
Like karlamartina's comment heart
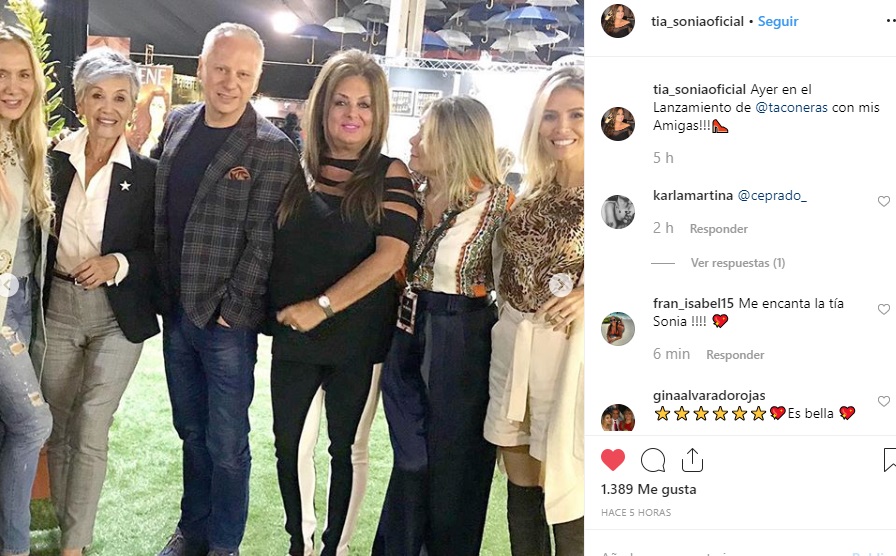[883, 201]
